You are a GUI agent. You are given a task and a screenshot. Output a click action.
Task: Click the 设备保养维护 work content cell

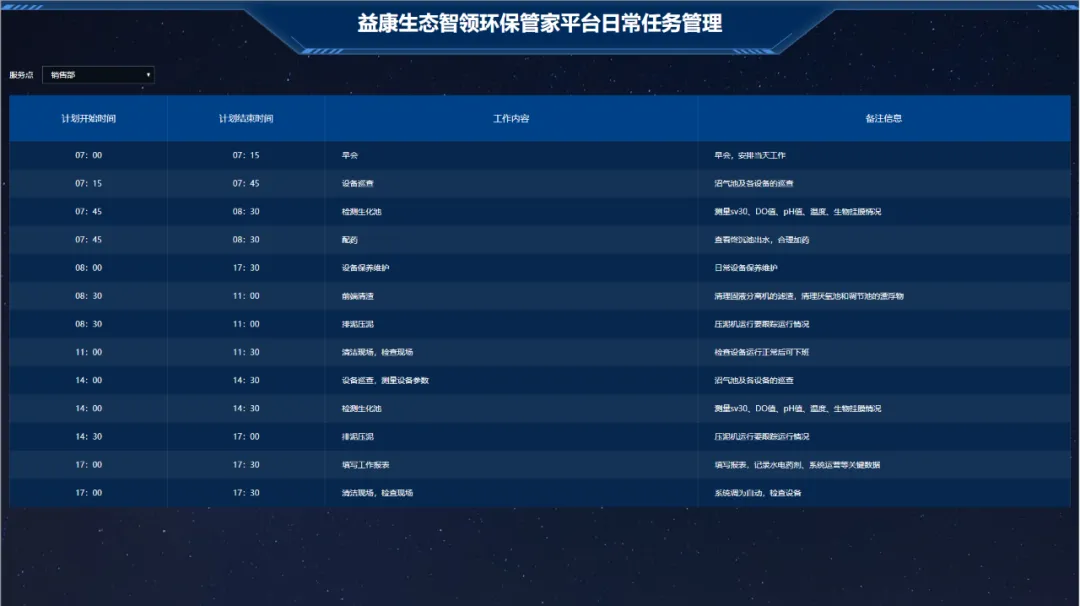point(366,268)
